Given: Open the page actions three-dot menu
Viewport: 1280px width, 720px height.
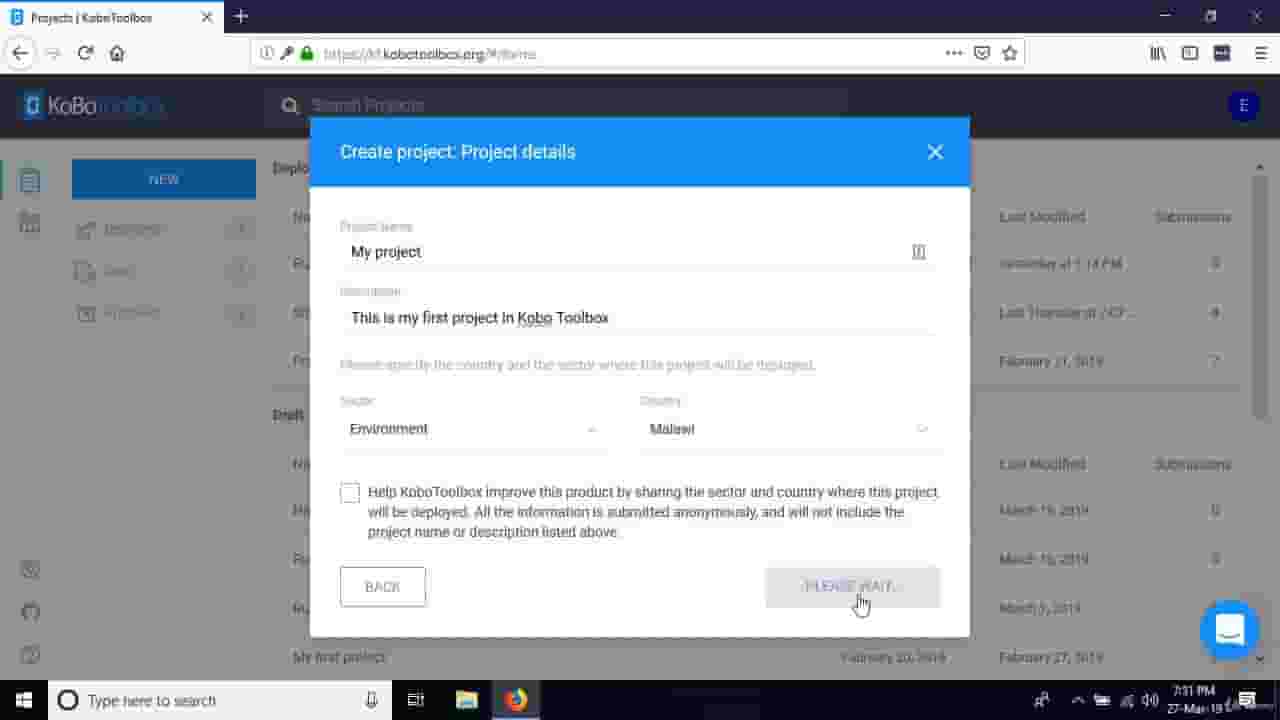Looking at the screenshot, I should tap(953, 53).
